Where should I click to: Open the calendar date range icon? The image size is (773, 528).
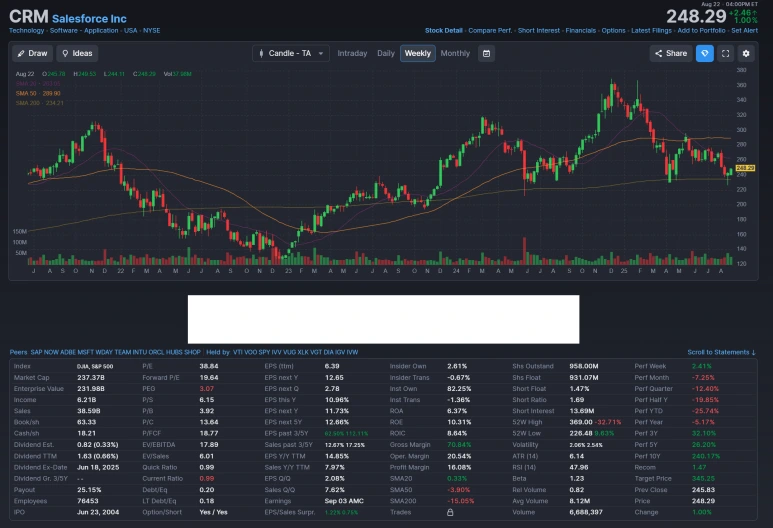(x=487, y=53)
